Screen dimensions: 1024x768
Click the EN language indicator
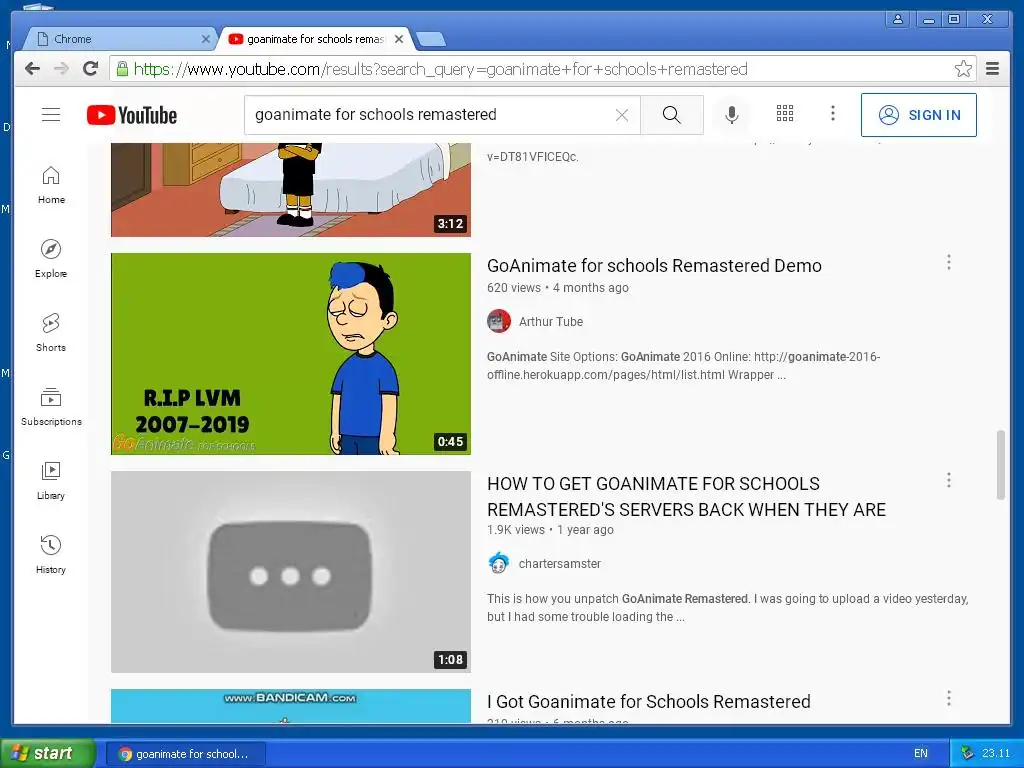(921, 754)
